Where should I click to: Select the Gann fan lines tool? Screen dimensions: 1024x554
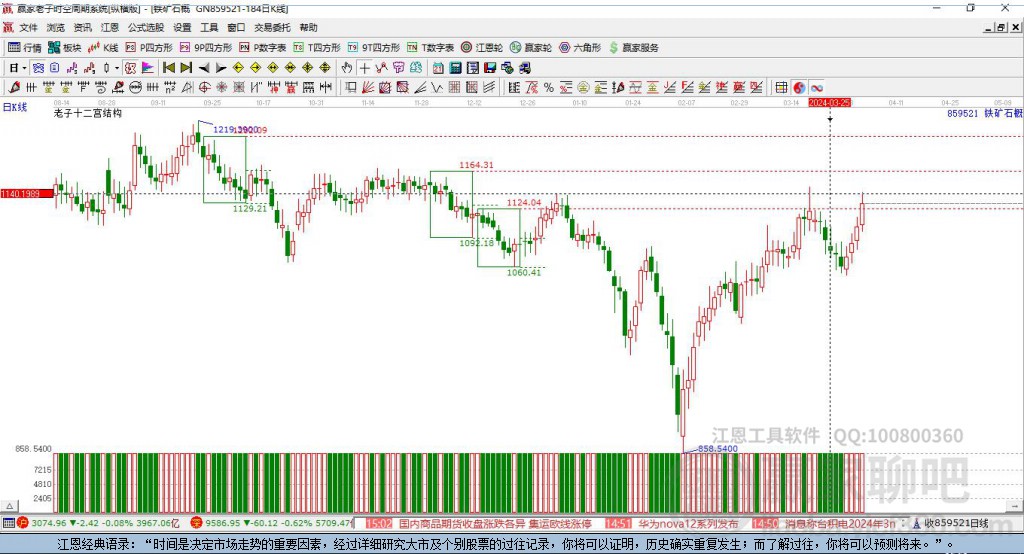(369, 87)
